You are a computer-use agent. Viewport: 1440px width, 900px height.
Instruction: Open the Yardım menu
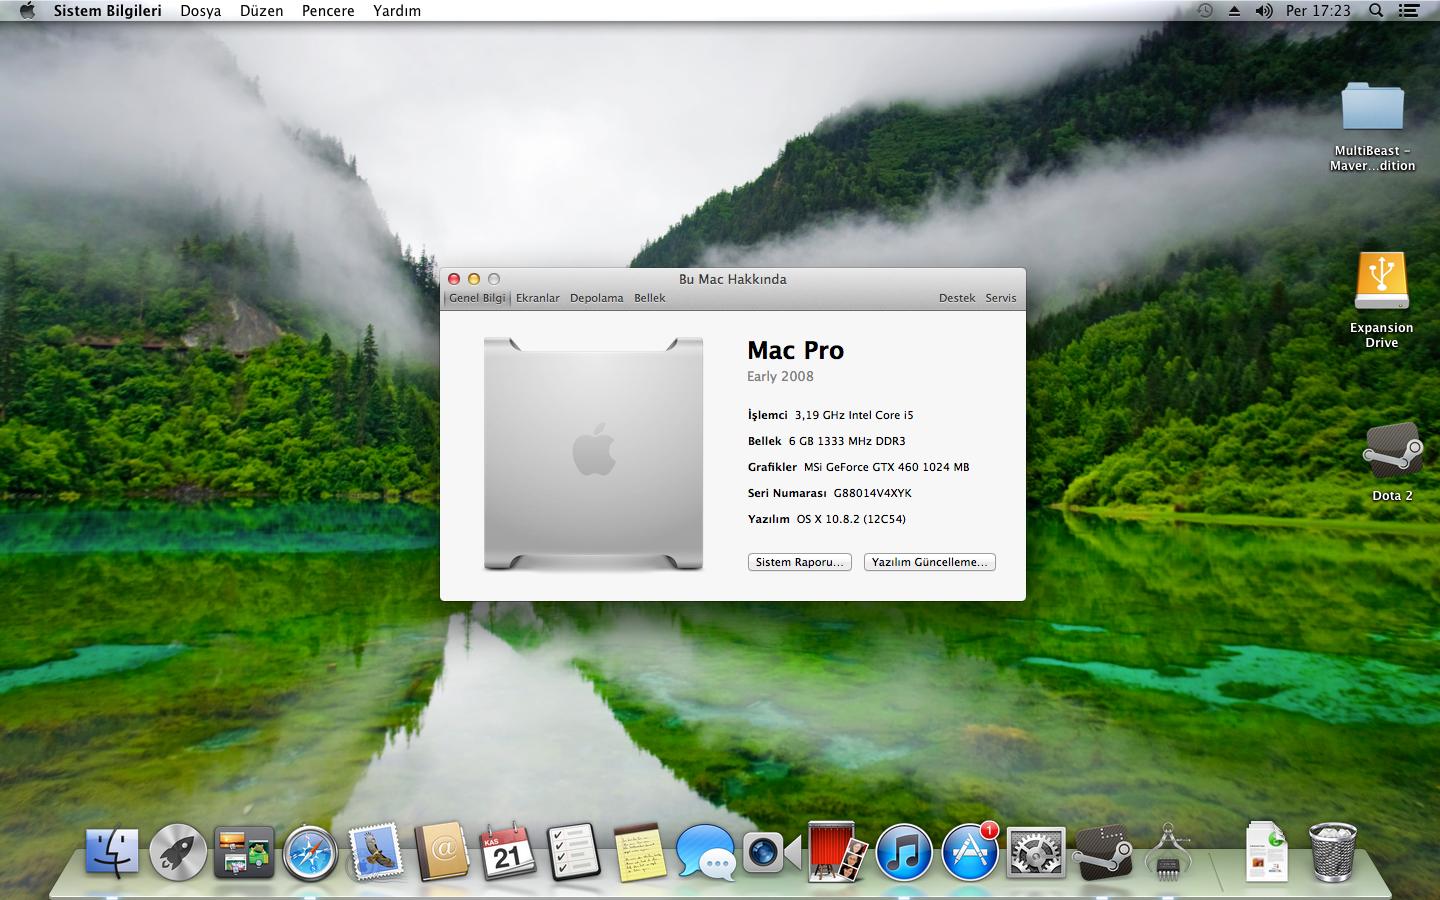click(x=397, y=11)
